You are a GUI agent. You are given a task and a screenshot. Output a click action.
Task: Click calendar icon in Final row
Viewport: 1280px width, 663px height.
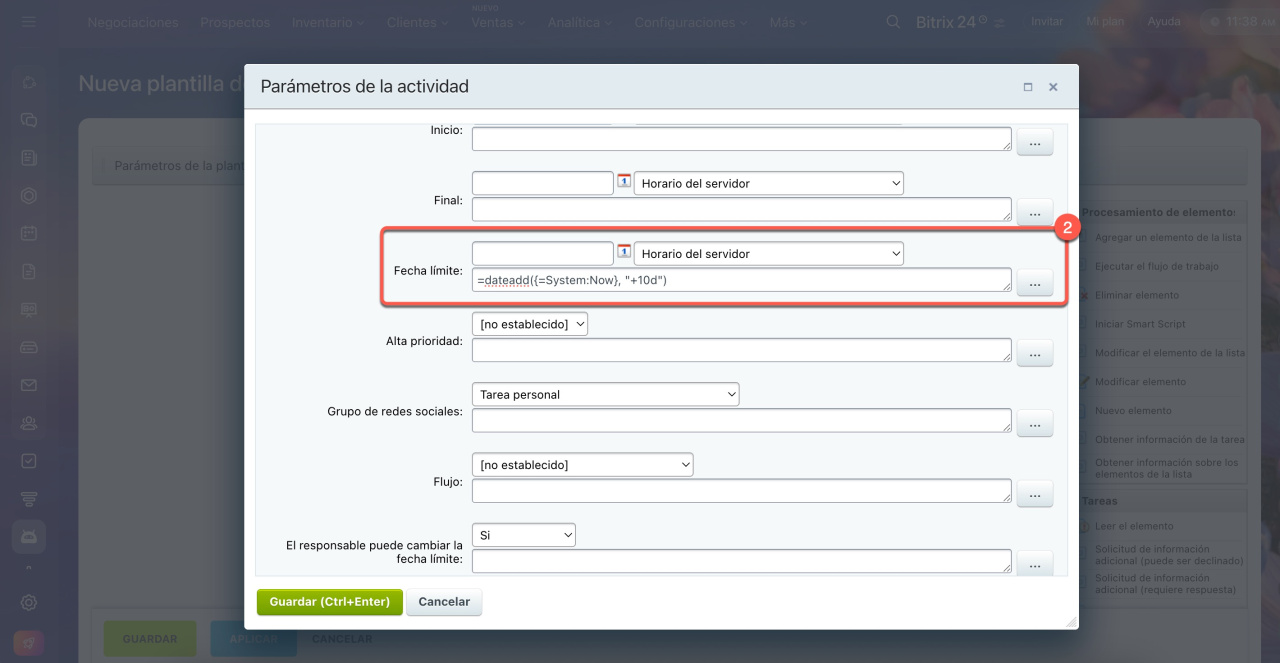[x=624, y=182]
